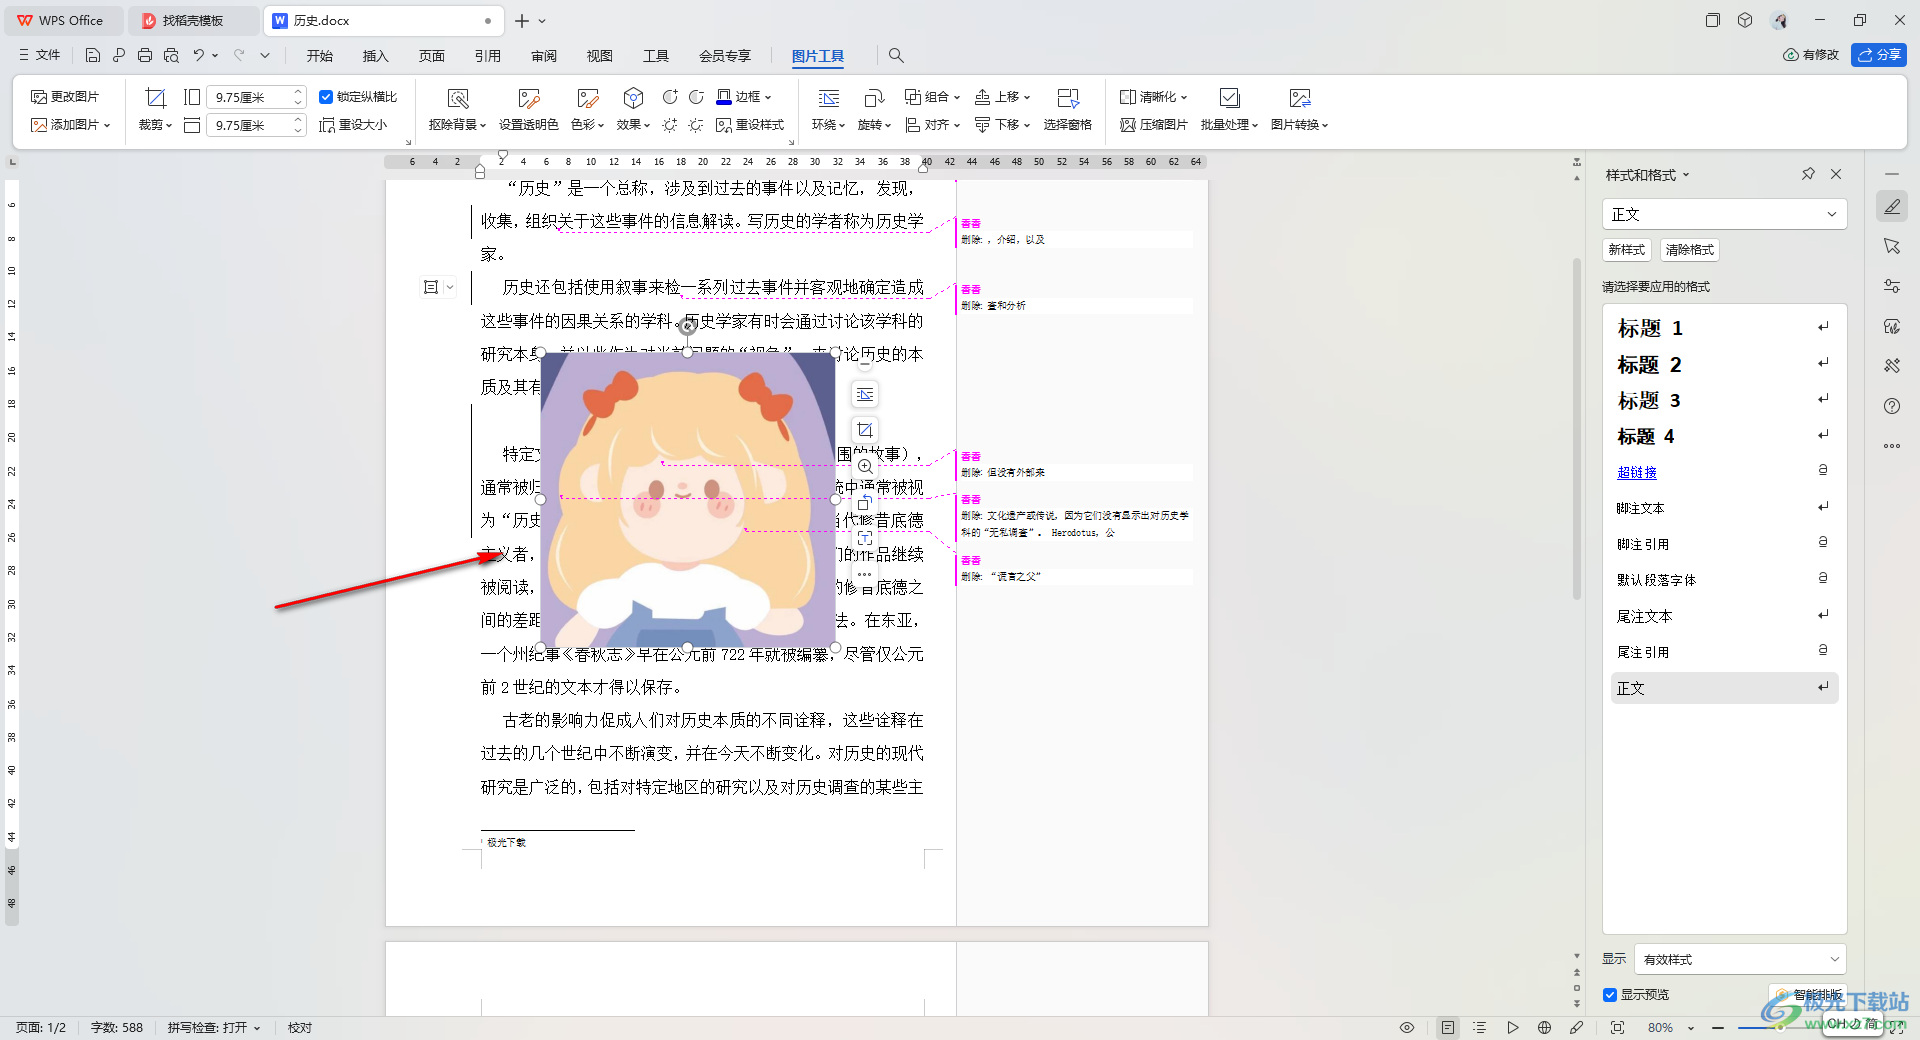This screenshot has height=1040, width=1920.
Task: Apply the 标题 3 style
Action: point(1724,400)
